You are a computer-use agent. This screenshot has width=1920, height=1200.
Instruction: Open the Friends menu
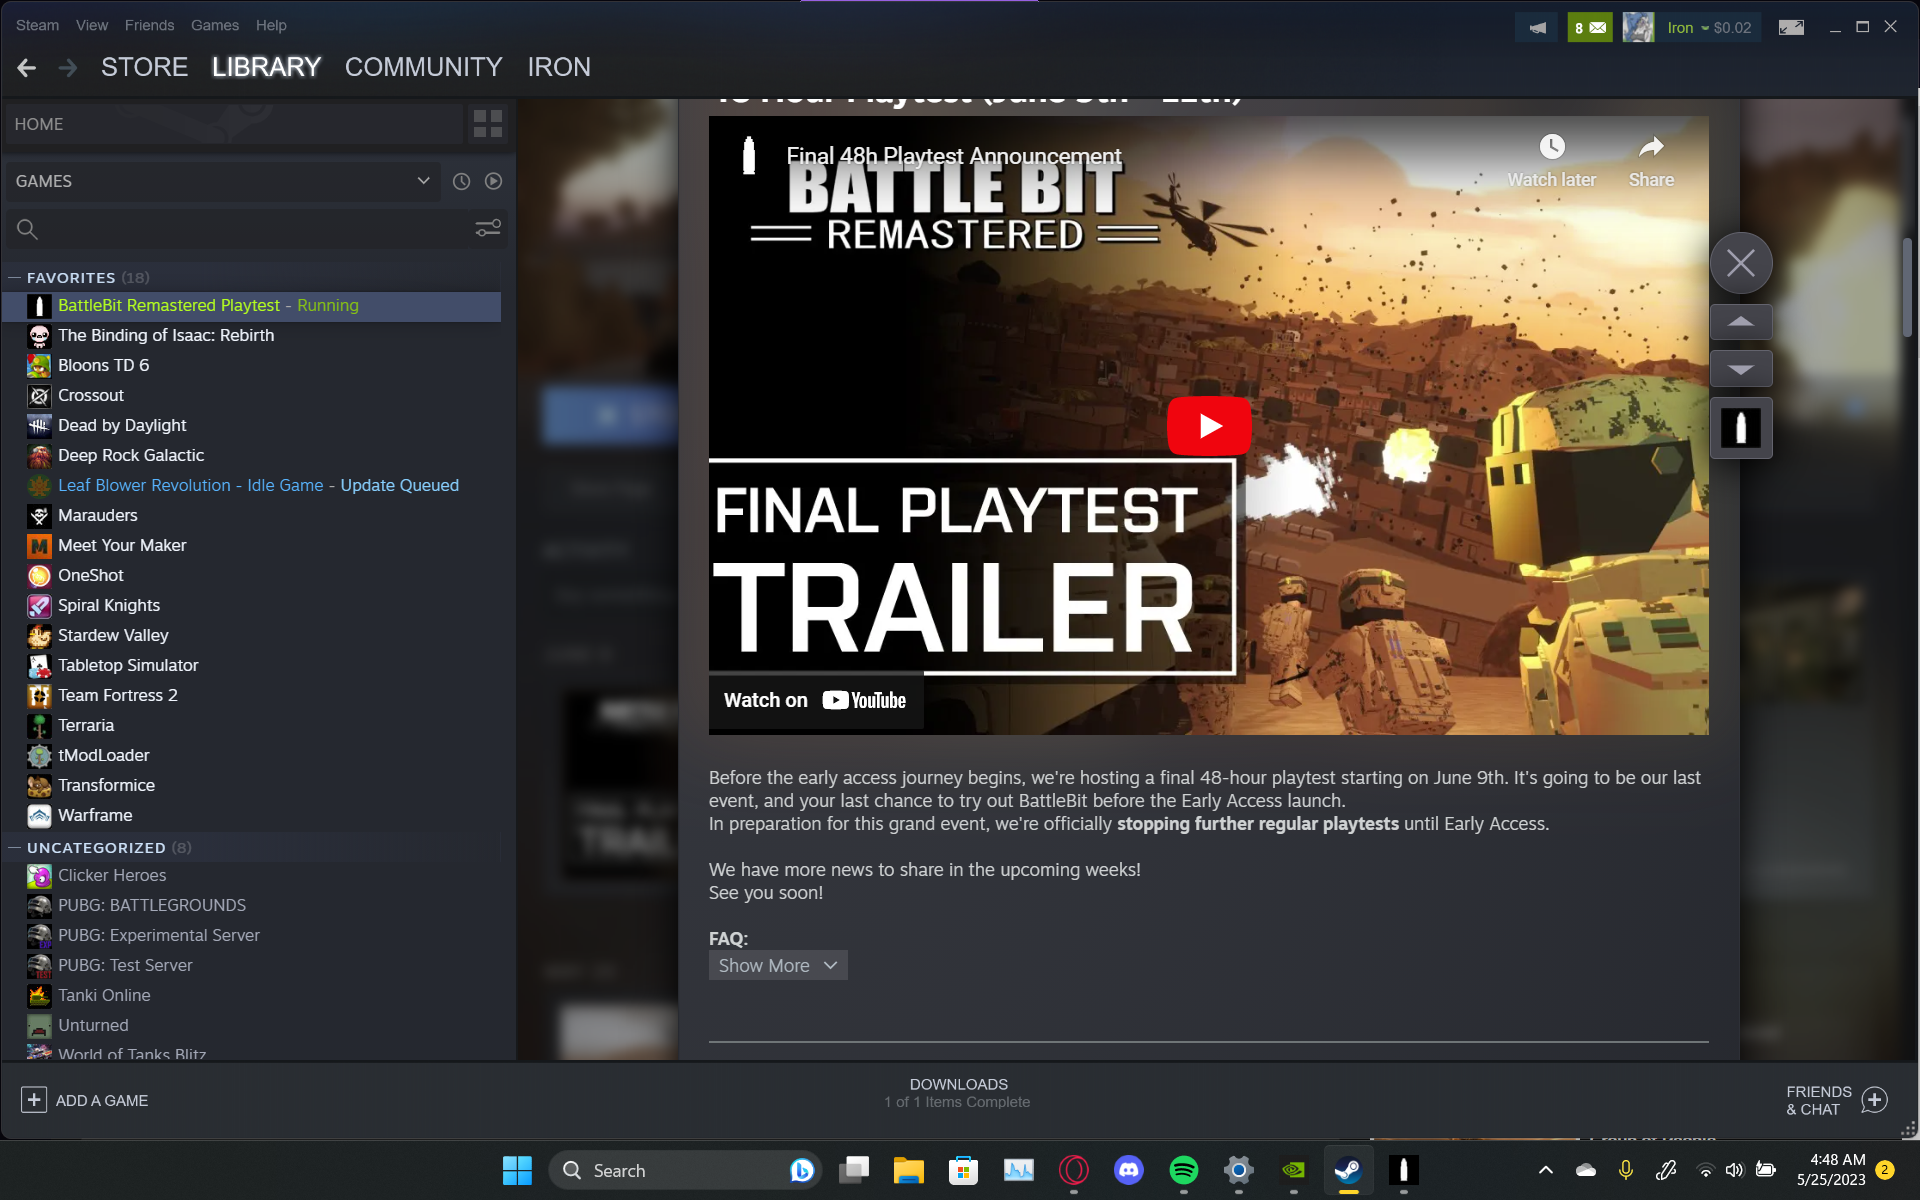pyautogui.click(x=149, y=25)
